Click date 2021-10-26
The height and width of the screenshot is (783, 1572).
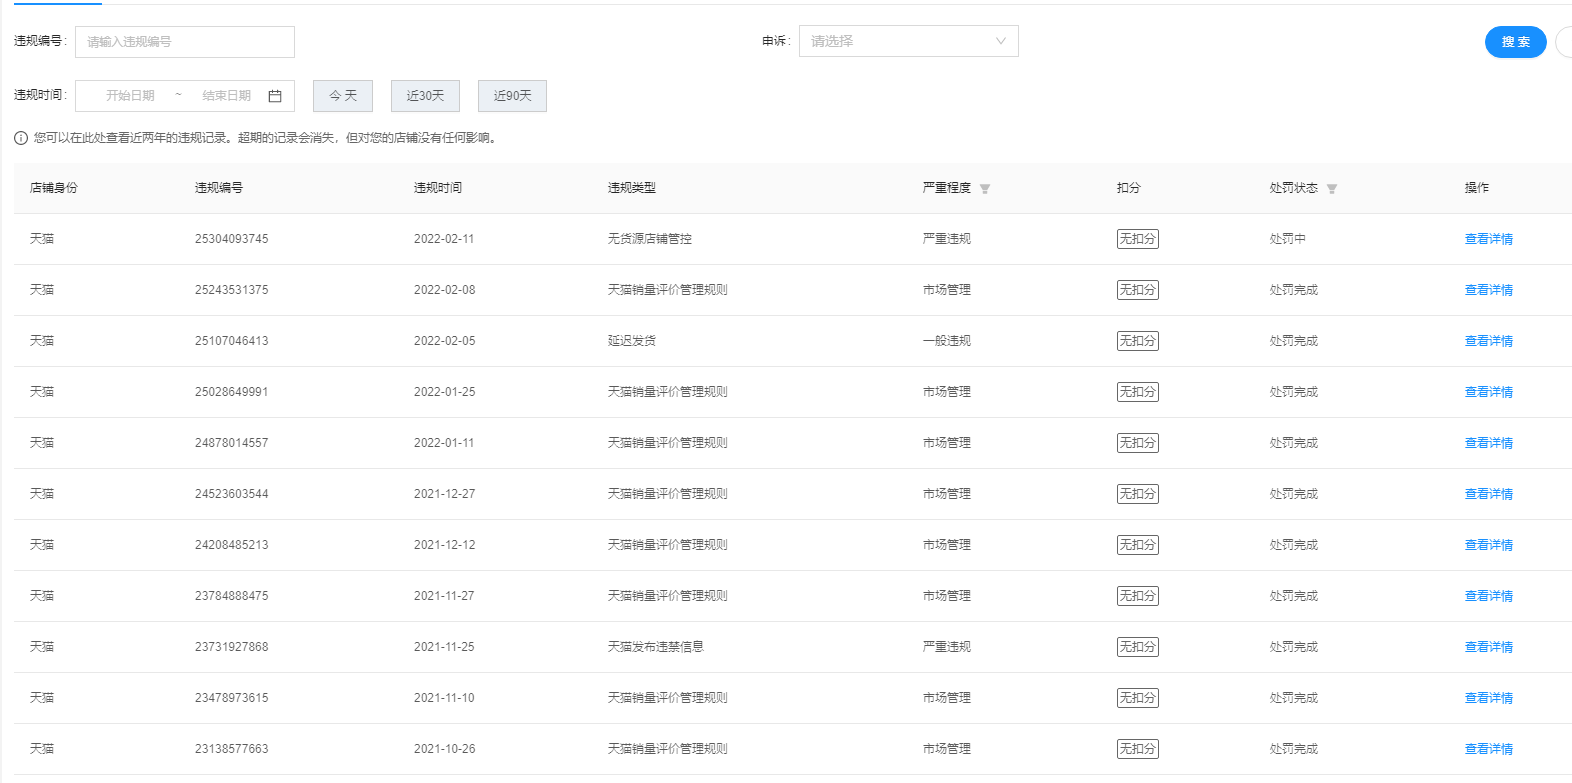(445, 749)
